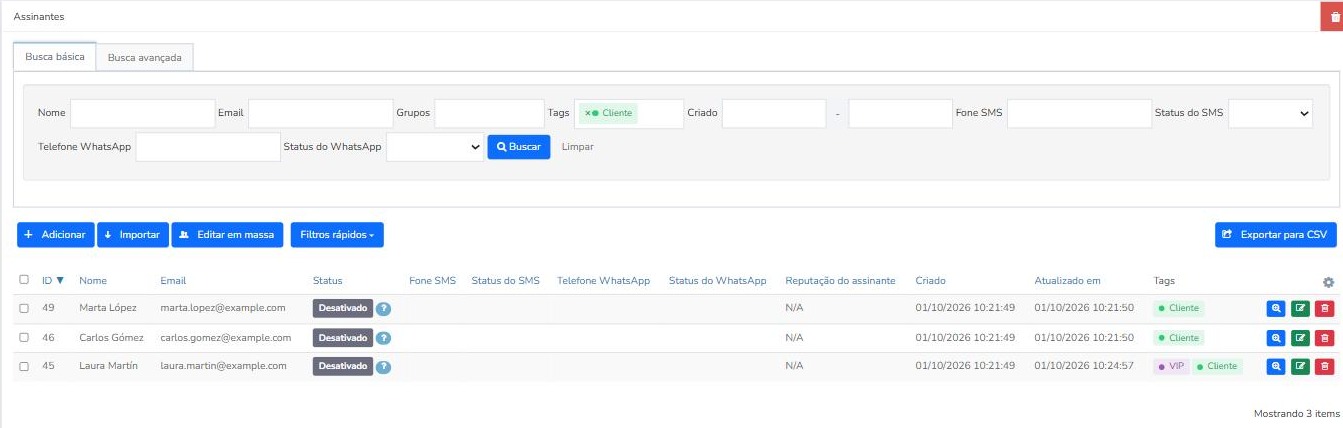Click the Buscar button
1343x428 pixels.
[x=519, y=147]
